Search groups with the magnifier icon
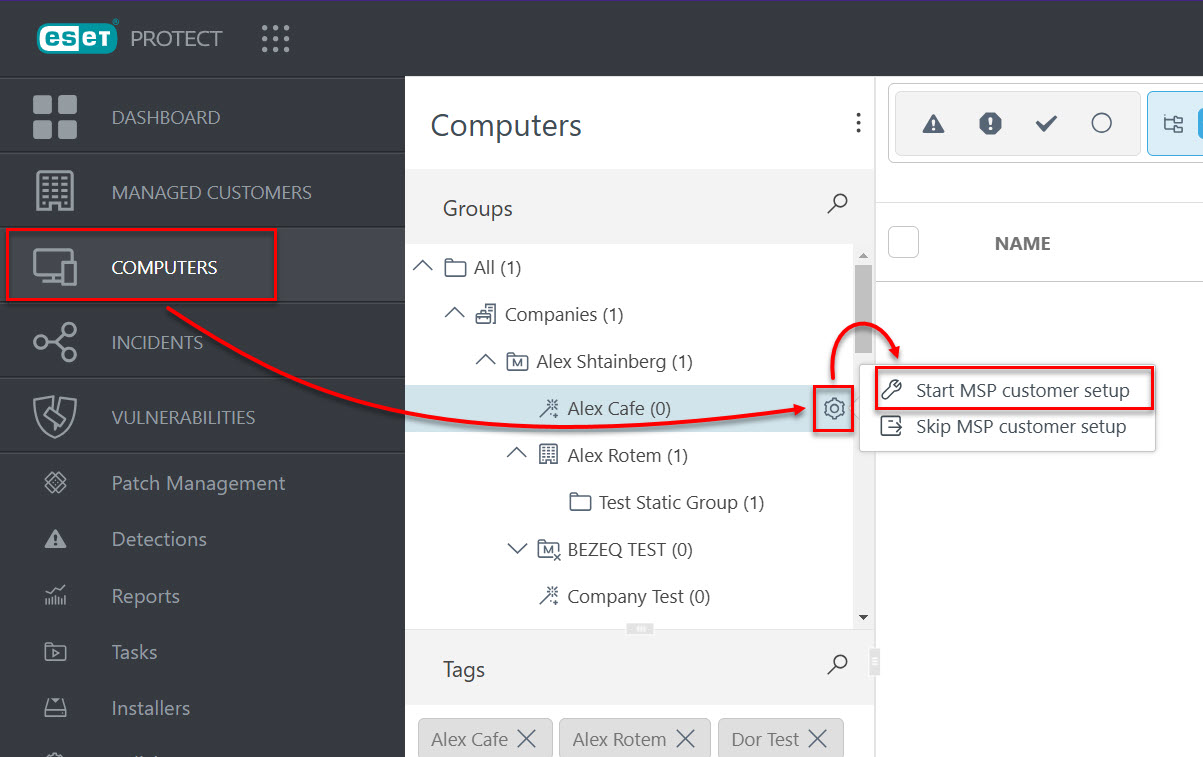 837,204
